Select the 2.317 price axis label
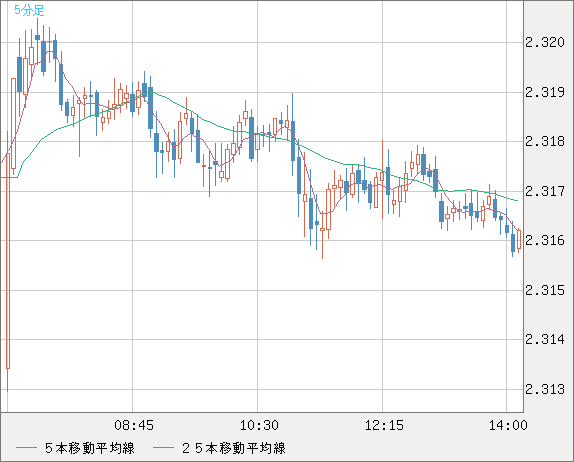The image size is (574, 462). 545,191
